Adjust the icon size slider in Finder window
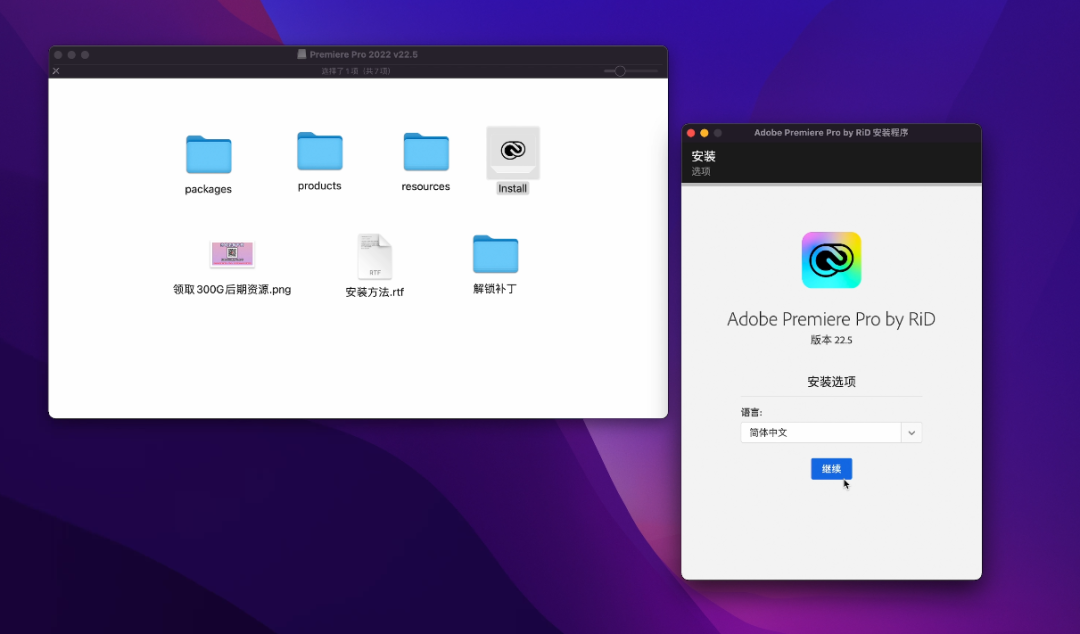1080x634 pixels. coord(620,71)
